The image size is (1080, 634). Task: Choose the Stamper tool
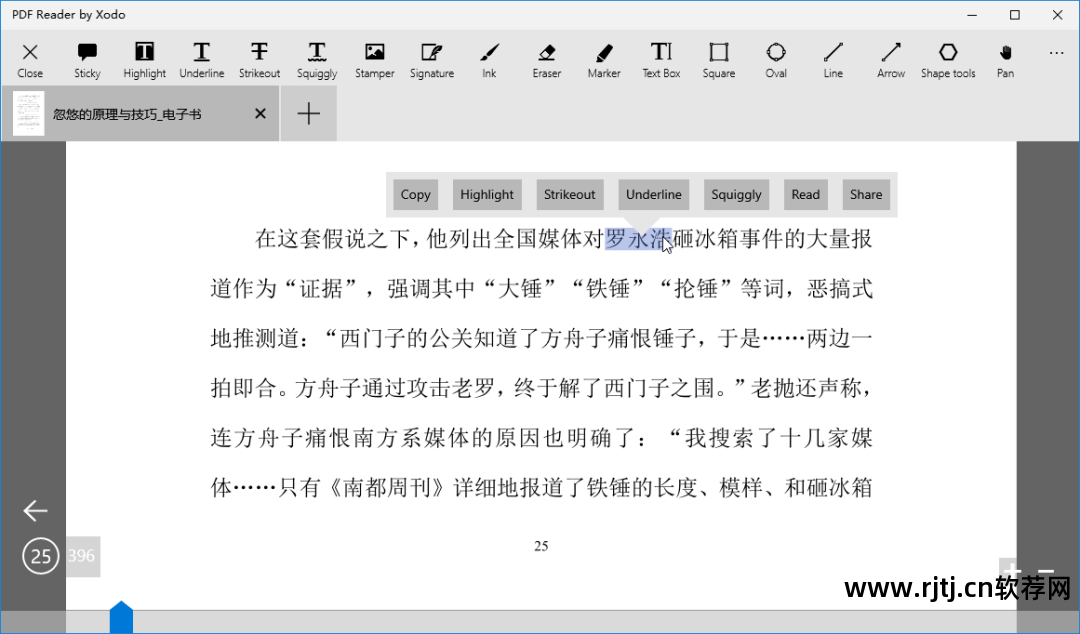pos(375,61)
